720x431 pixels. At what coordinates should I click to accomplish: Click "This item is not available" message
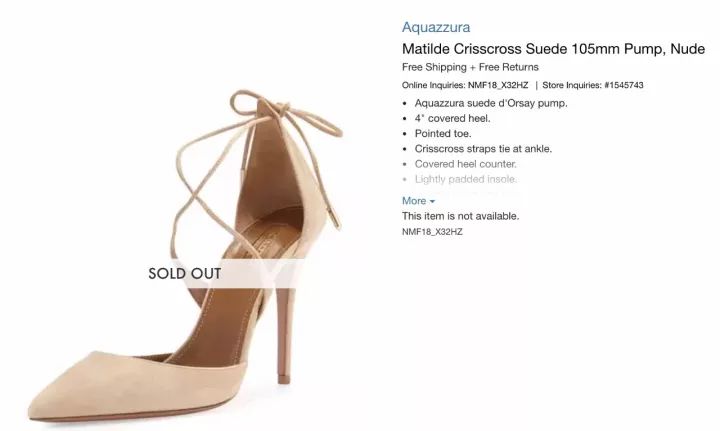pos(460,216)
